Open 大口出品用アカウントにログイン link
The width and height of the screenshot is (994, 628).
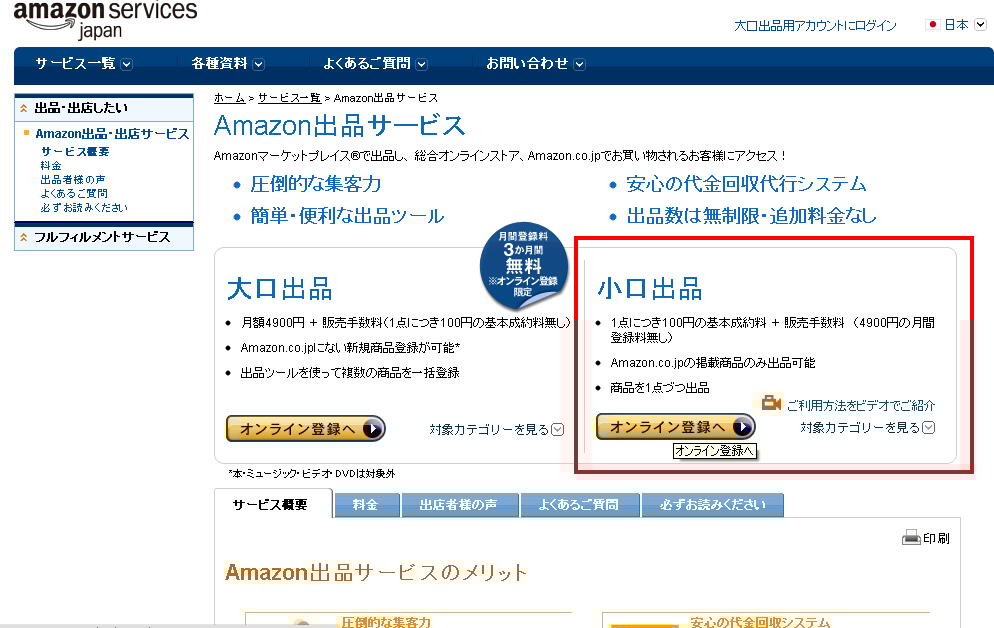(x=815, y=25)
